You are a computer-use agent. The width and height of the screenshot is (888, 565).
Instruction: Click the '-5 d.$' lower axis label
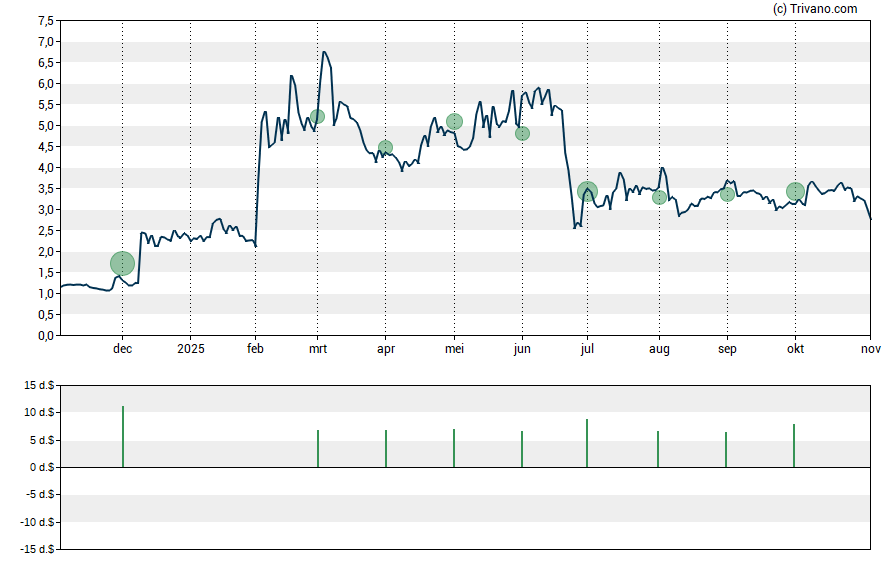[x=40, y=494]
